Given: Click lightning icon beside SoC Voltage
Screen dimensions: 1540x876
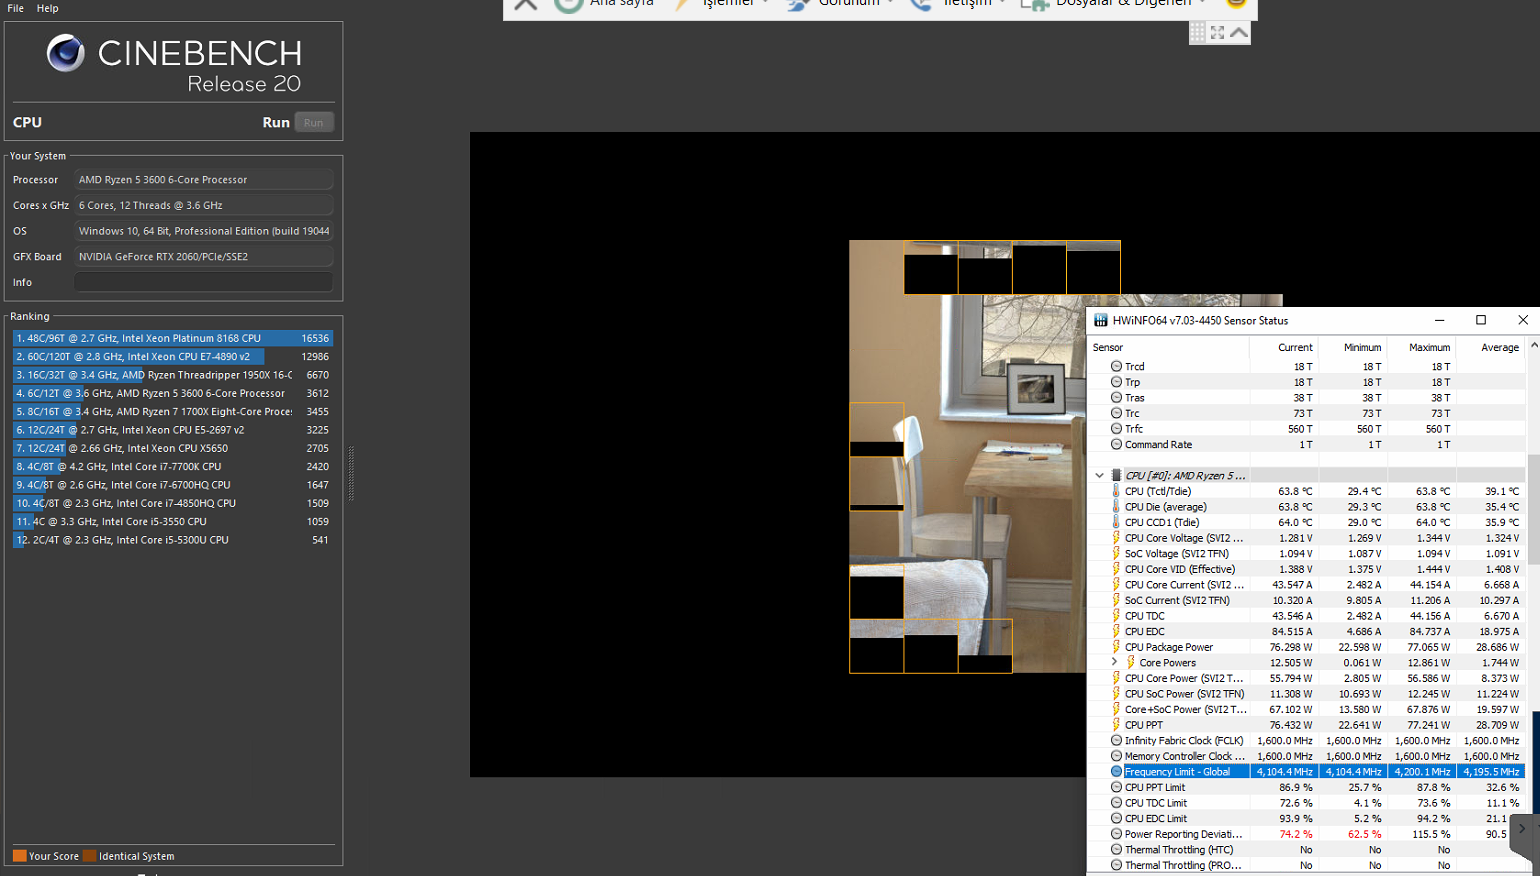Looking at the screenshot, I should (x=1116, y=553).
